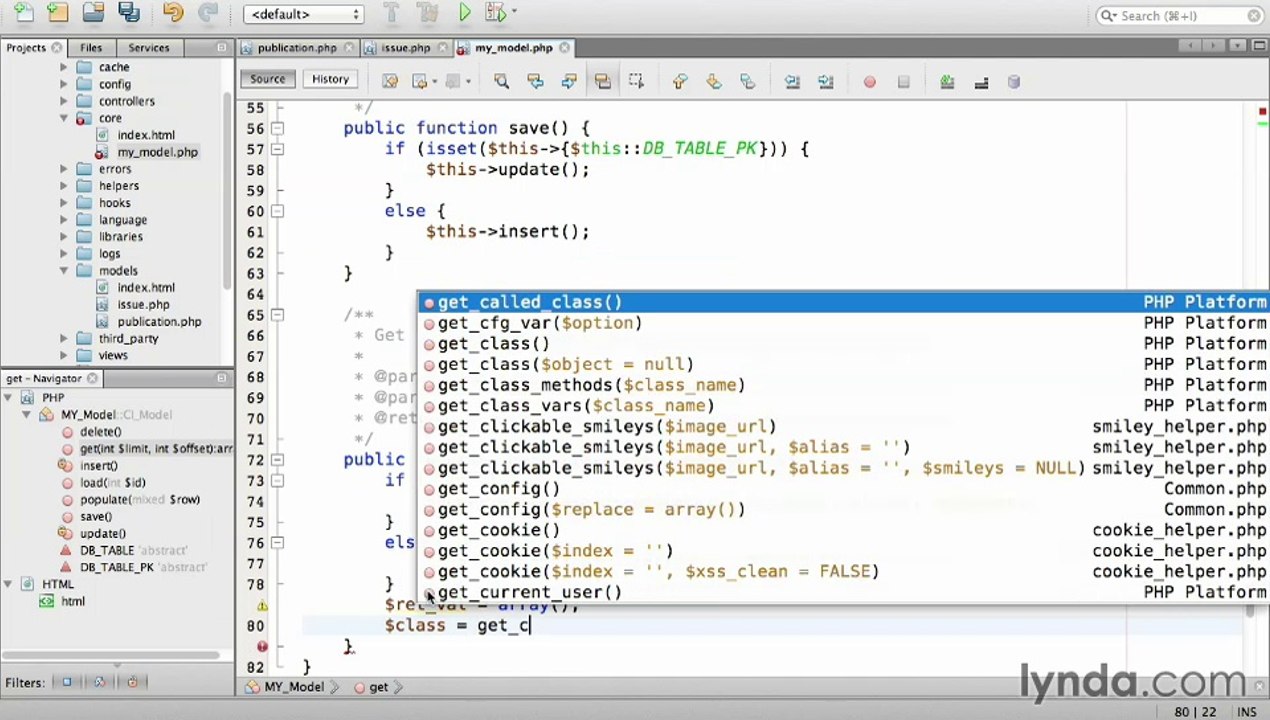Image resolution: width=1270 pixels, height=720 pixels.
Task: Open the Files panel tab
Action: (91, 48)
